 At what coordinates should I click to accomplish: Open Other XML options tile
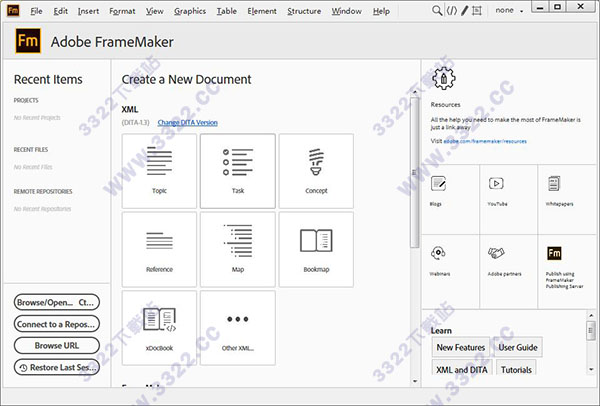point(238,328)
